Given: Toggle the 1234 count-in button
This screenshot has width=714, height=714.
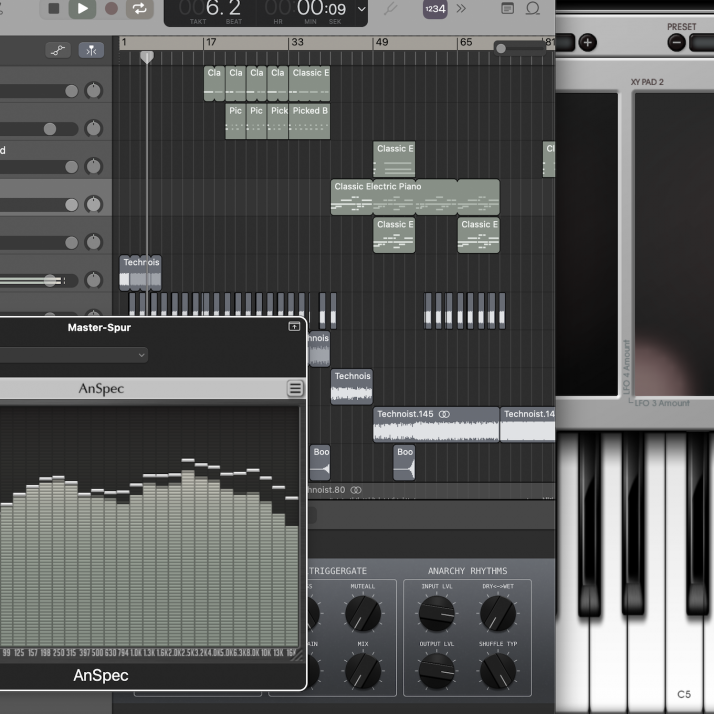Looking at the screenshot, I should 434,9.
